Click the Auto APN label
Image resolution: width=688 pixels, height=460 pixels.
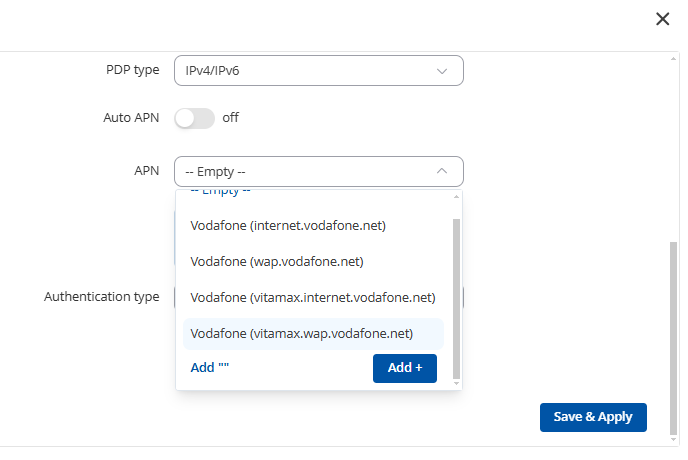(x=131, y=118)
